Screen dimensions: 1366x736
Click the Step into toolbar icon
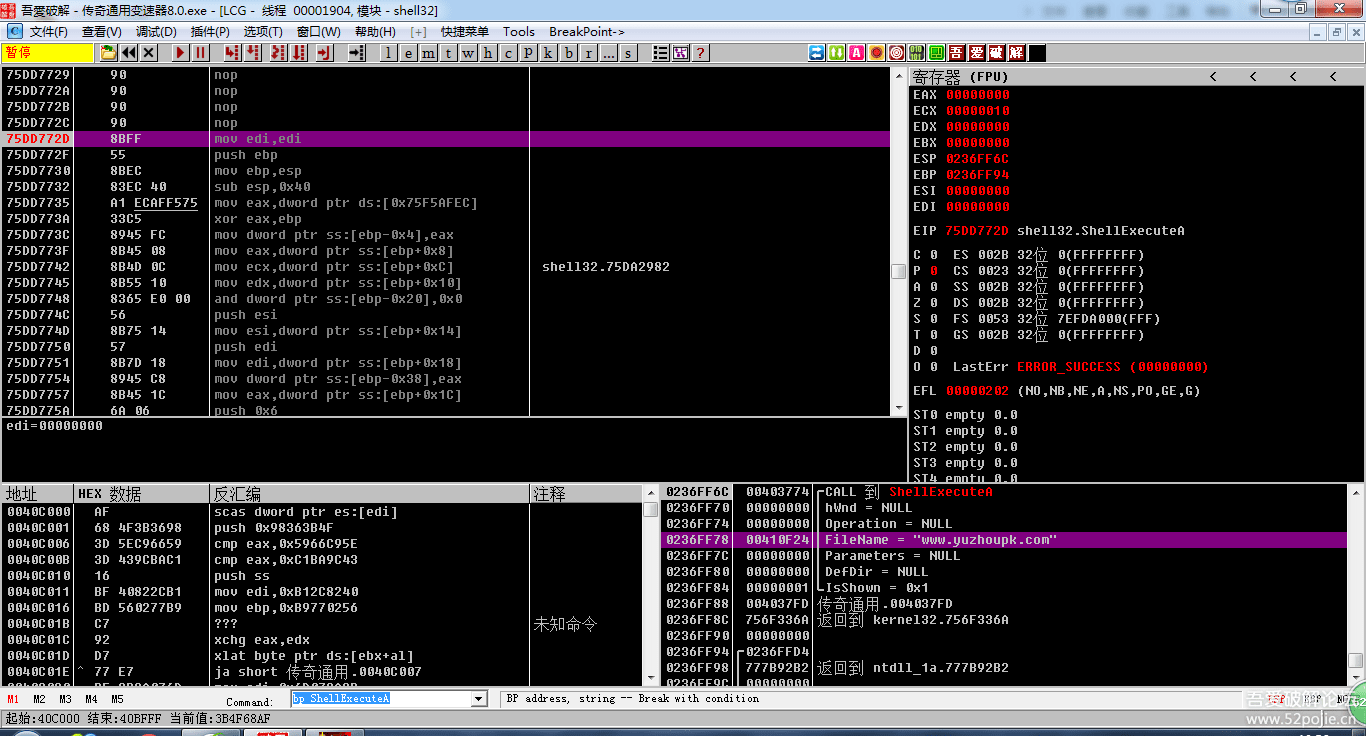(232, 53)
